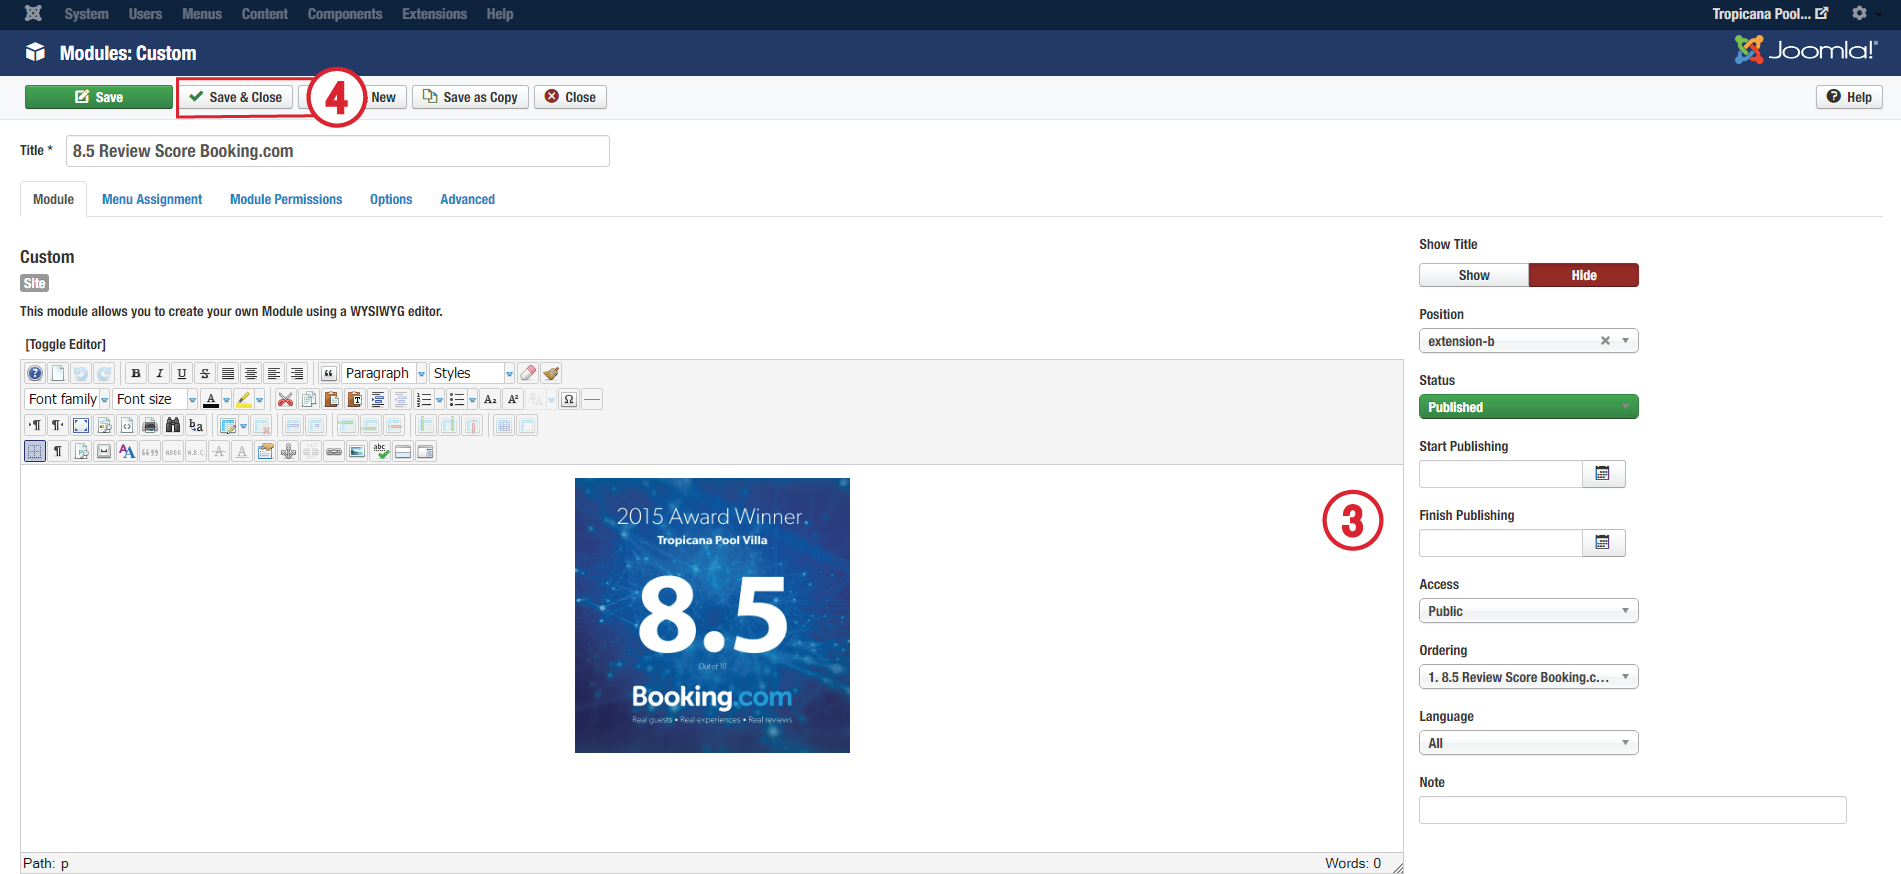Open Tropicana Pool site preview link
Viewport: 1901px width, 874px height.
(x=1769, y=14)
